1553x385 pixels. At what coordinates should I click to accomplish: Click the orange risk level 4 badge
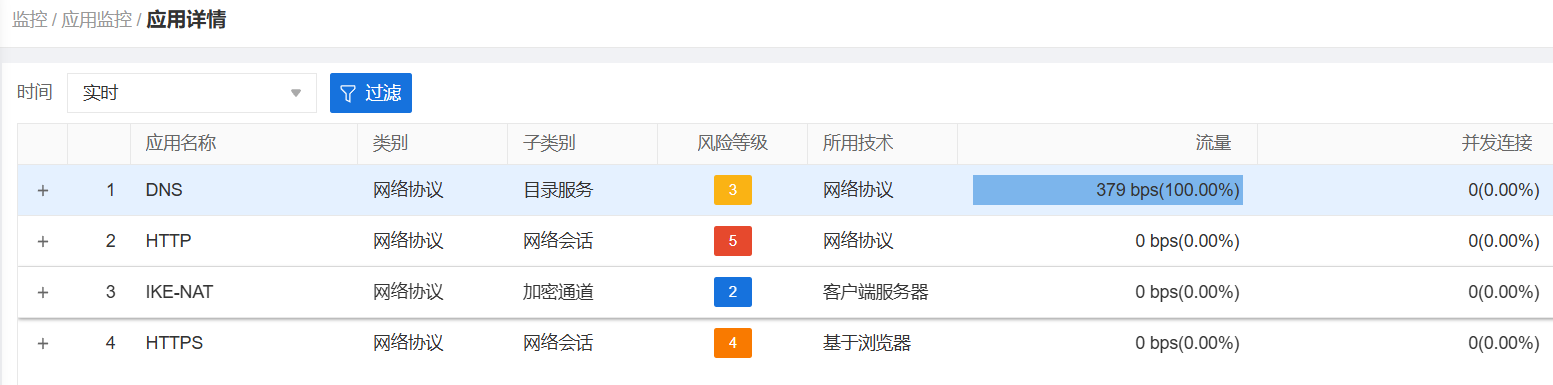pyautogui.click(x=733, y=343)
